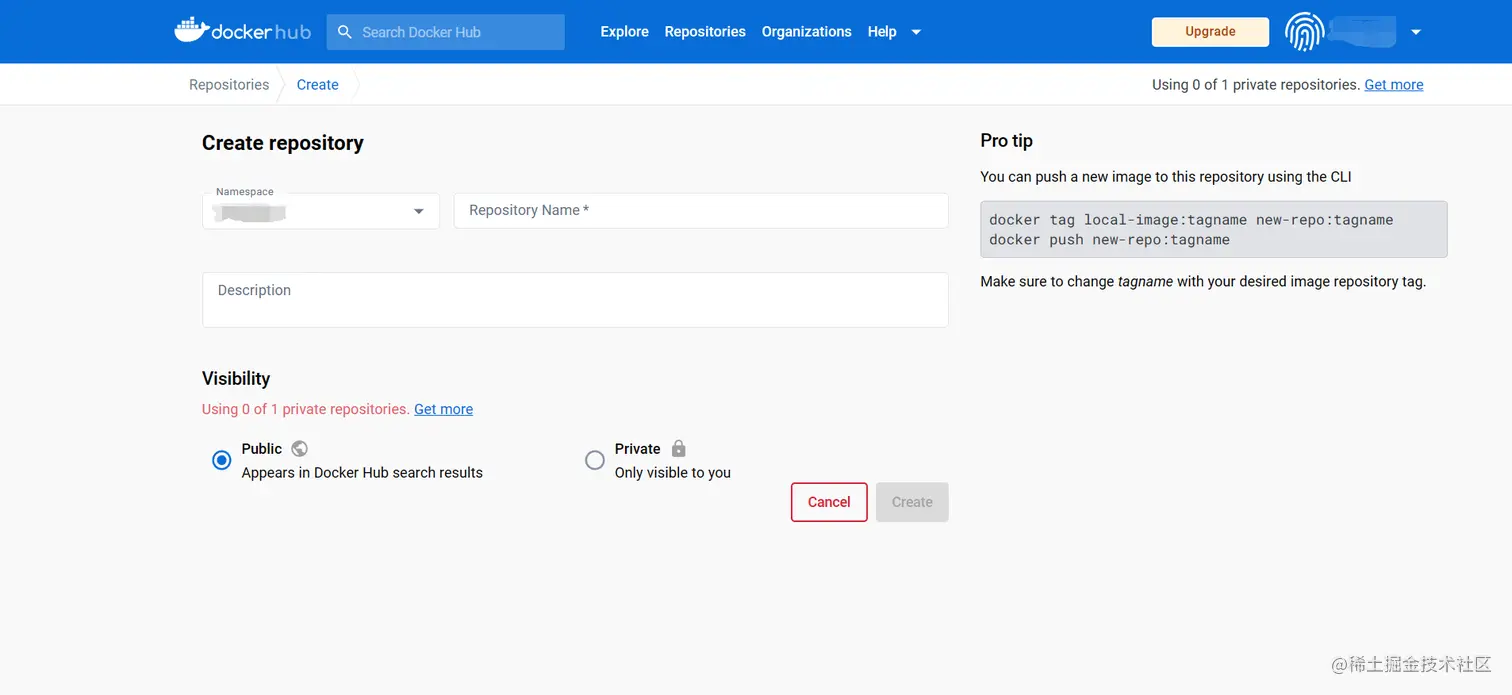Select the Public visibility radio button

click(x=222, y=460)
